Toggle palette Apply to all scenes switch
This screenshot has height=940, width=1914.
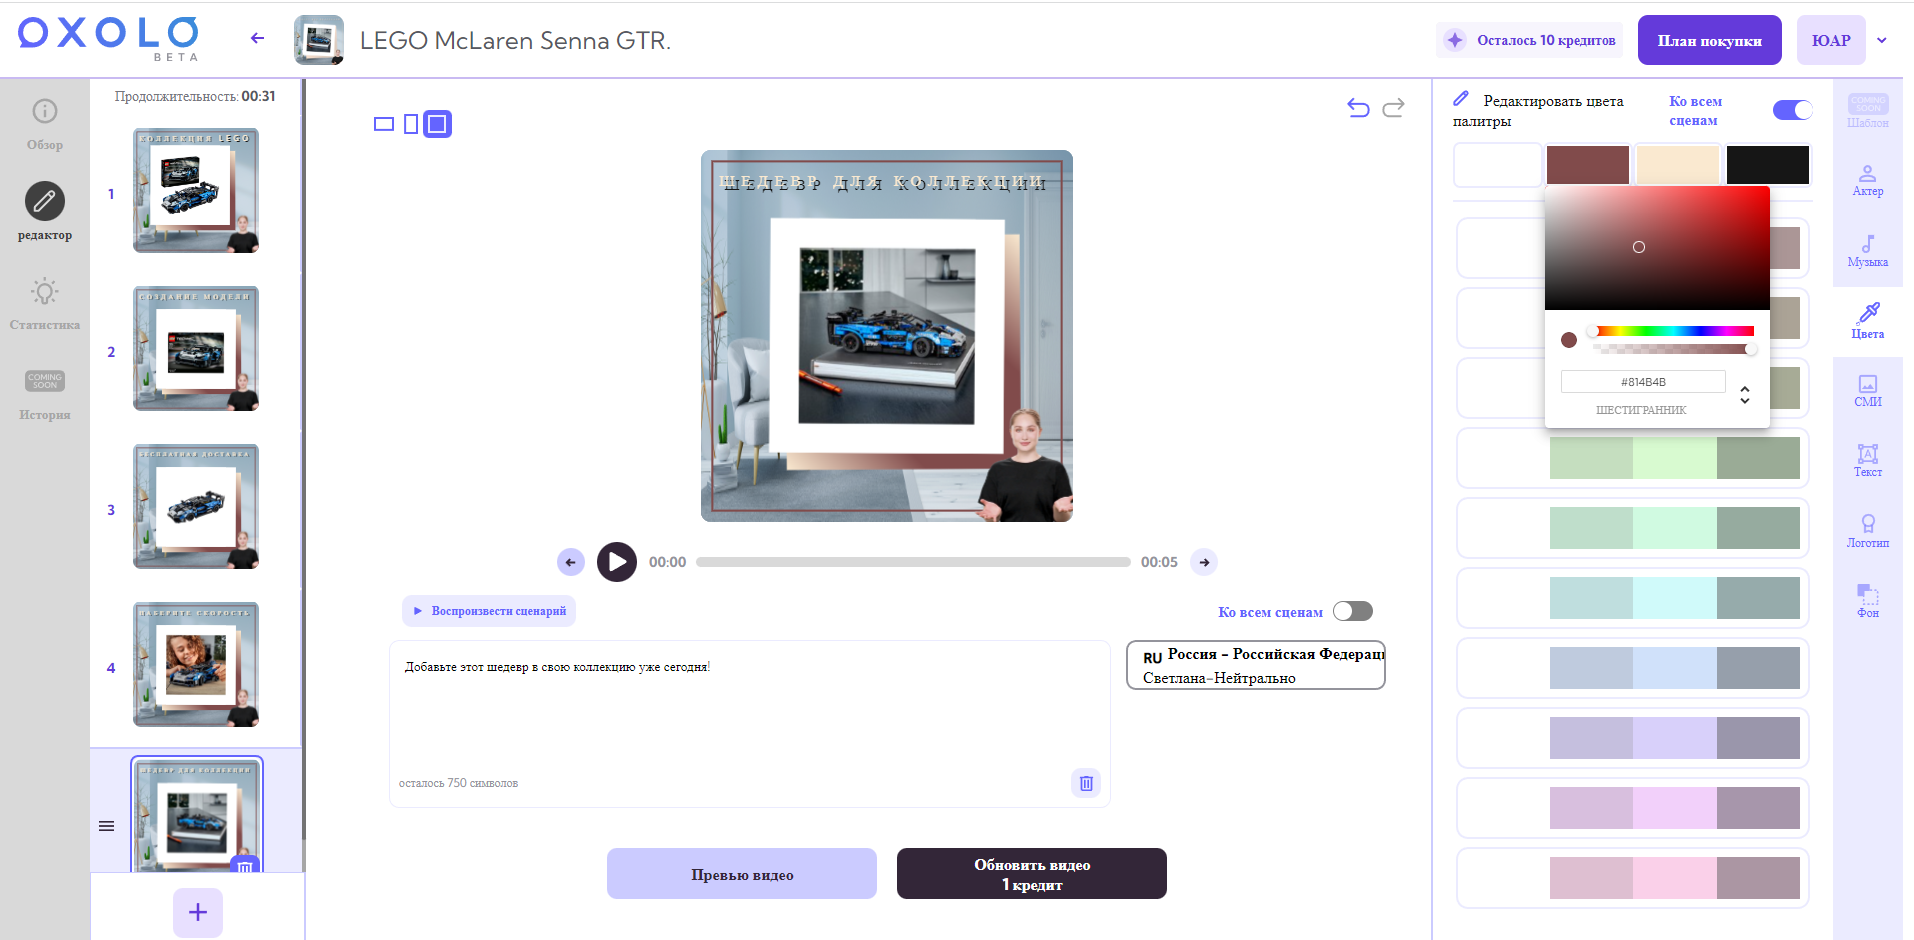[x=1793, y=110]
